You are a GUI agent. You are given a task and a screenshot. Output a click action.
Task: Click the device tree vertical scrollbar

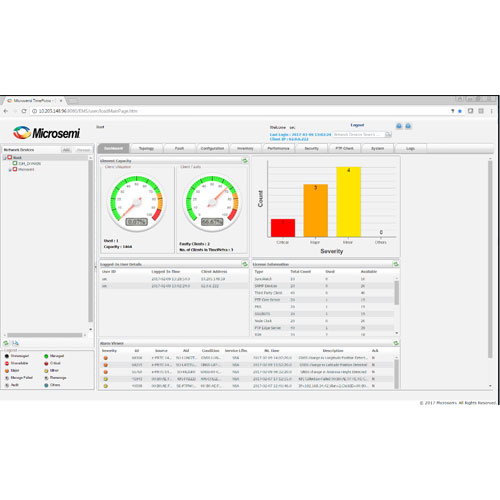tap(90, 241)
